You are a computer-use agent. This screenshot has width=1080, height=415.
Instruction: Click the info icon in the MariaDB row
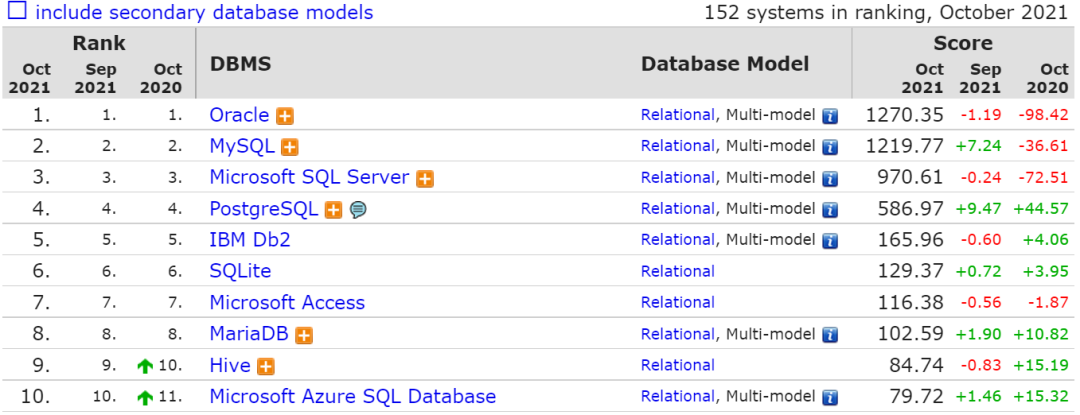pos(830,335)
